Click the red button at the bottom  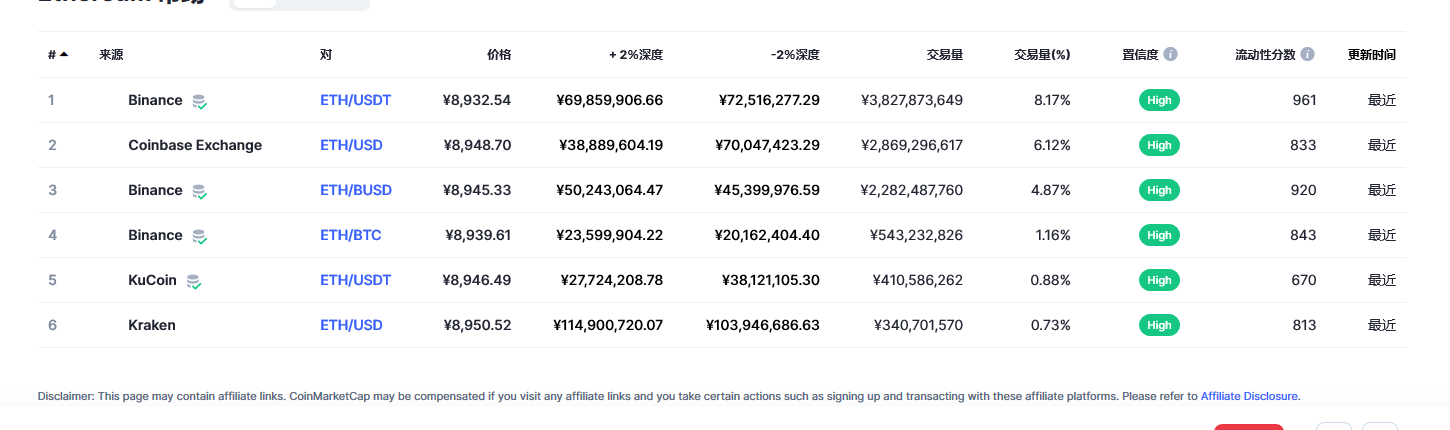pos(1249,427)
